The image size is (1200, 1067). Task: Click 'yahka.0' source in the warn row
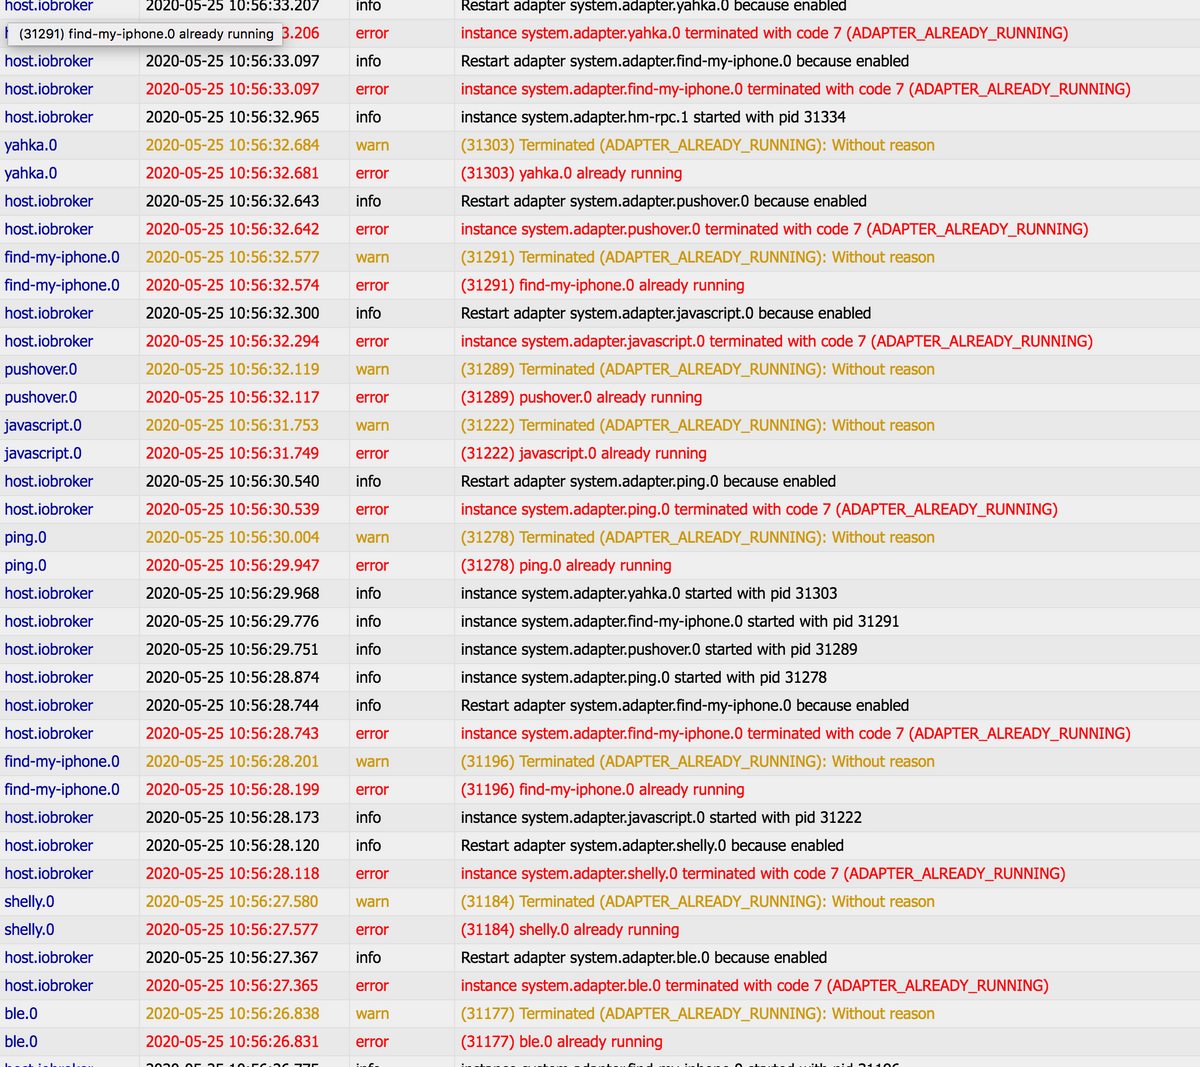coord(31,145)
